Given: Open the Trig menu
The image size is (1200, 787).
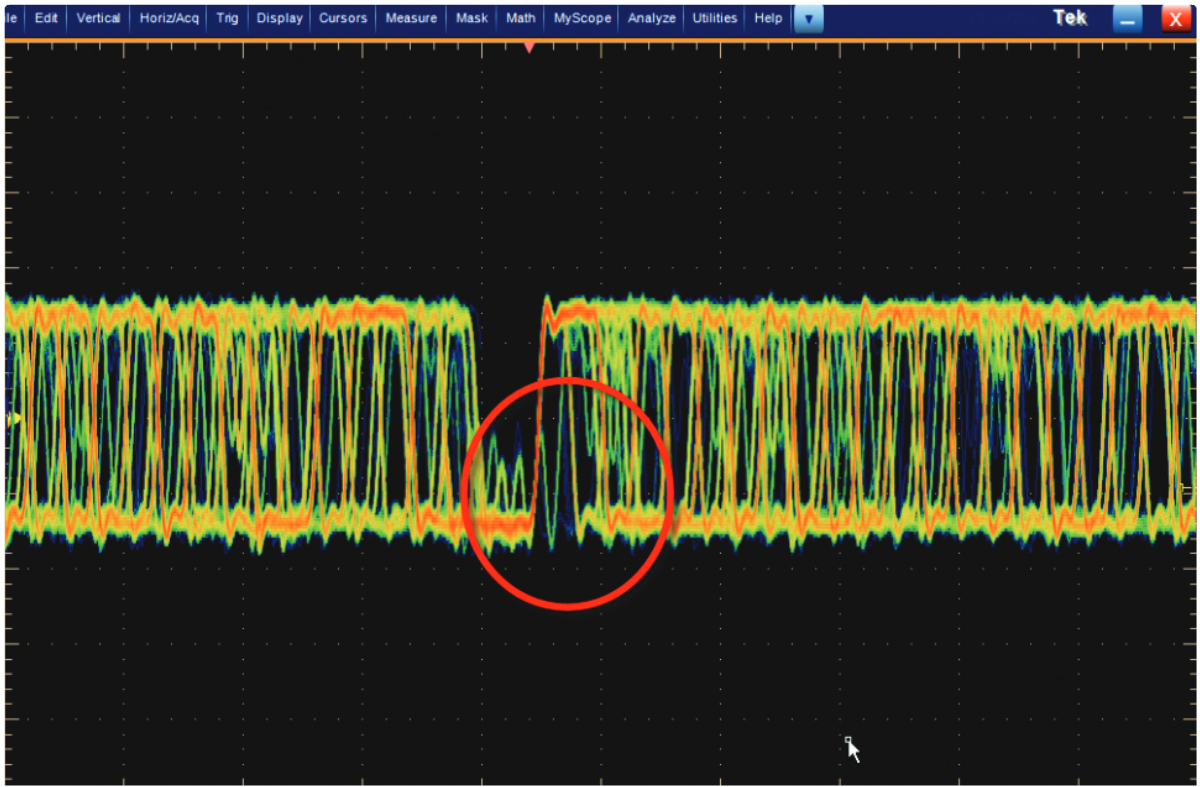Looking at the screenshot, I should (228, 18).
